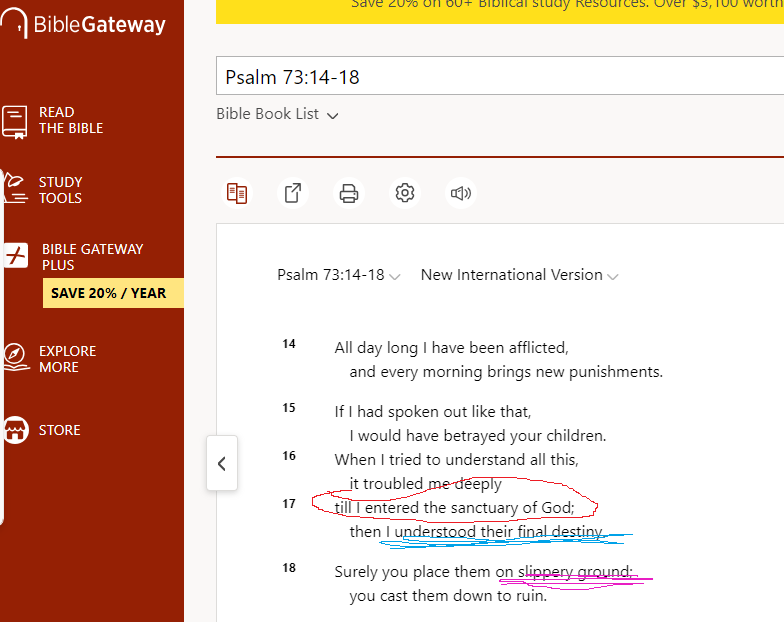Click the share passage icon
The image size is (784, 622).
tap(293, 193)
